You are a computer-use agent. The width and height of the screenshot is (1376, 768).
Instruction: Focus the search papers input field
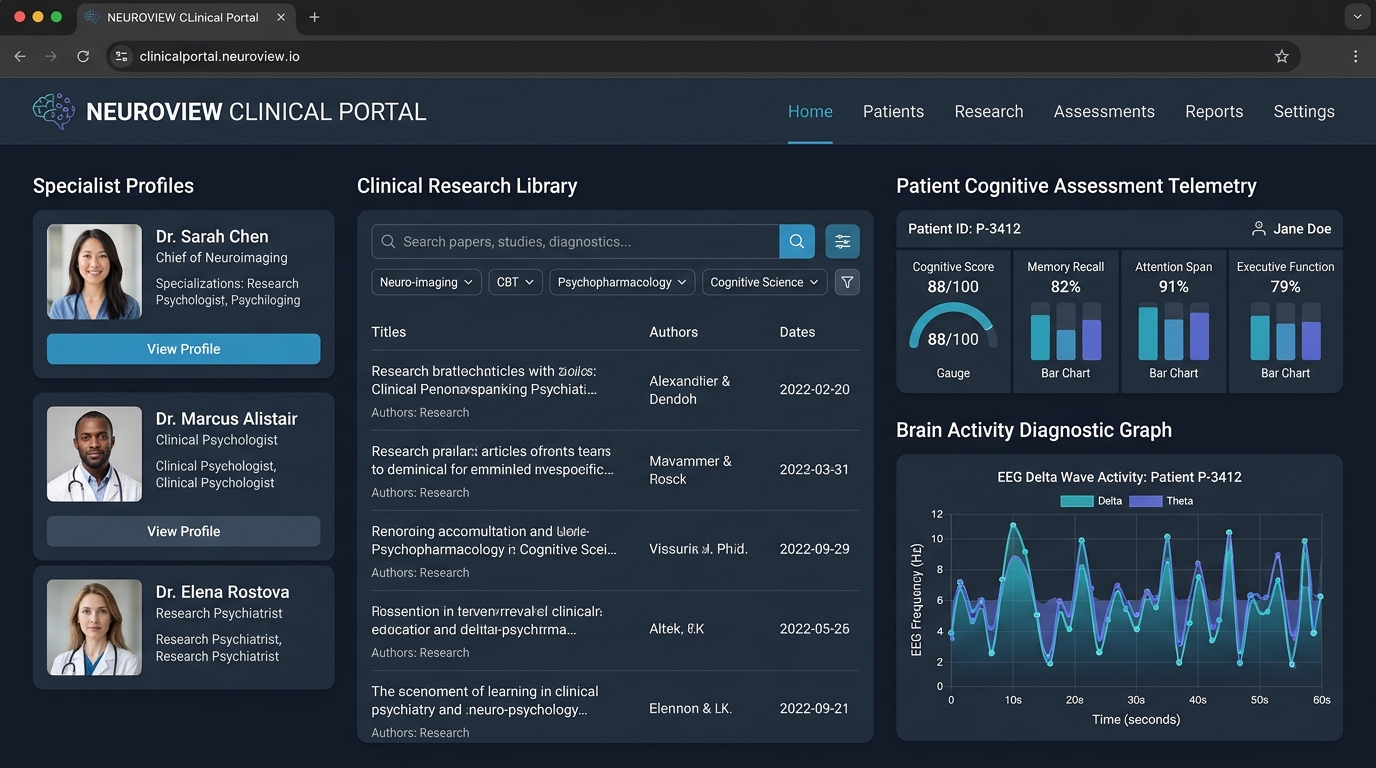(x=575, y=241)
